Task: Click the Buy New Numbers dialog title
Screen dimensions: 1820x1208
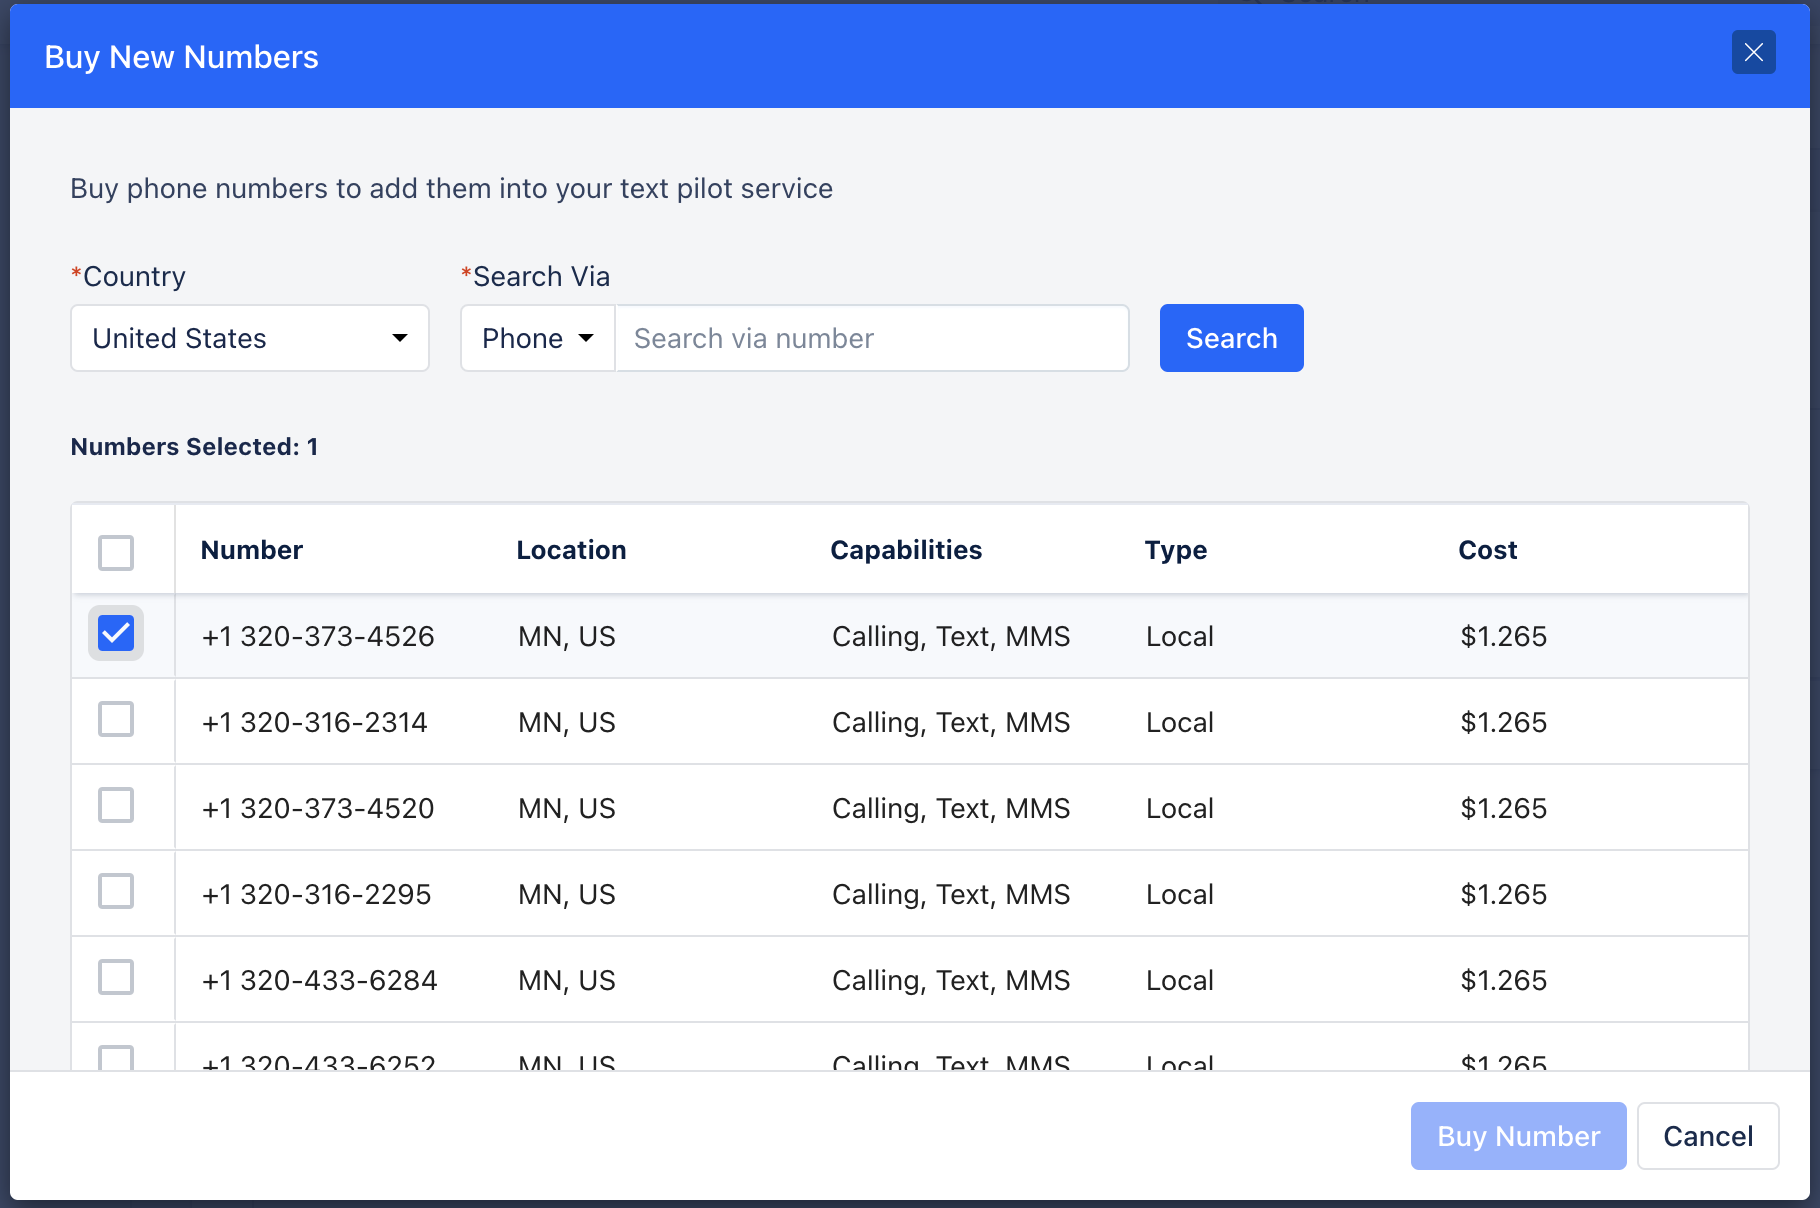Action: point(181,57)
